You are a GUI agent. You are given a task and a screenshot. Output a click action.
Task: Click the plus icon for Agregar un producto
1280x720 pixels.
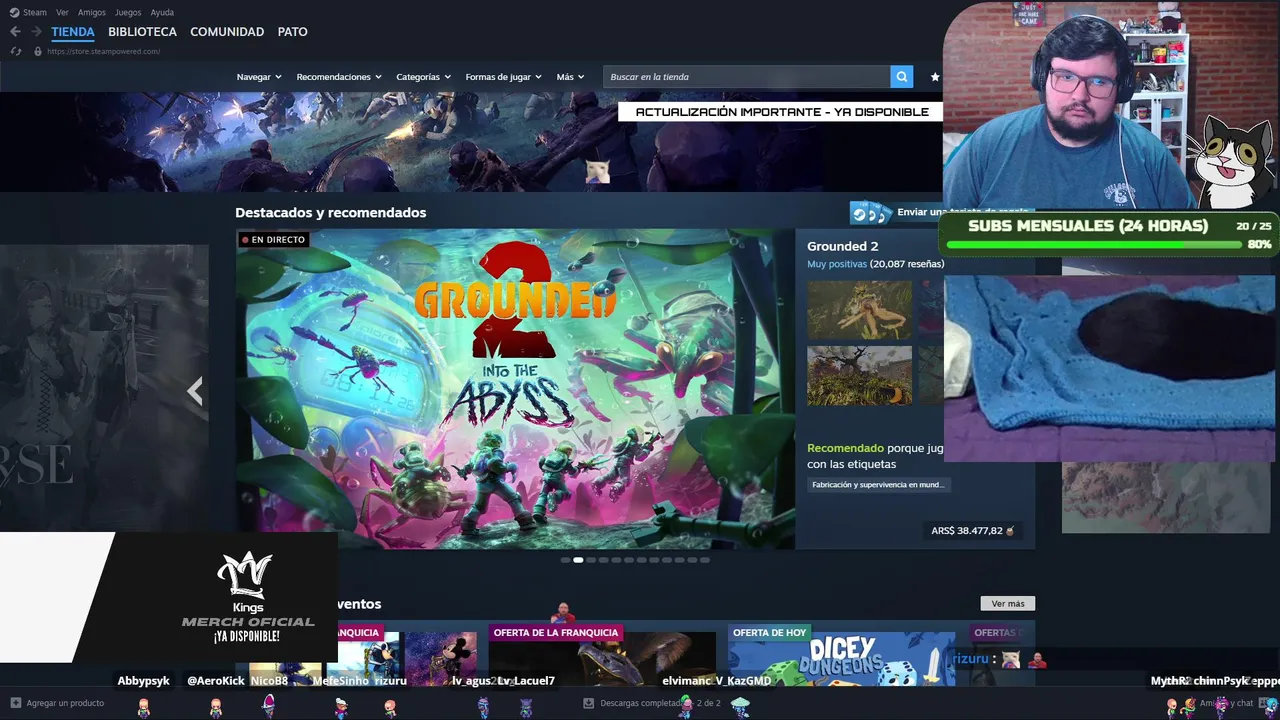click(15, 703)
